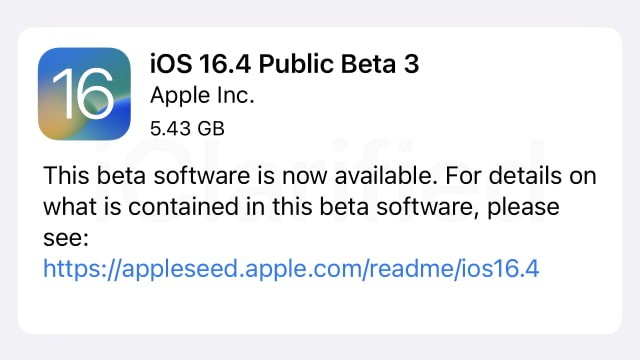
Task: Click the Apple Inc. developer label
Action: (x=202, y=96)
